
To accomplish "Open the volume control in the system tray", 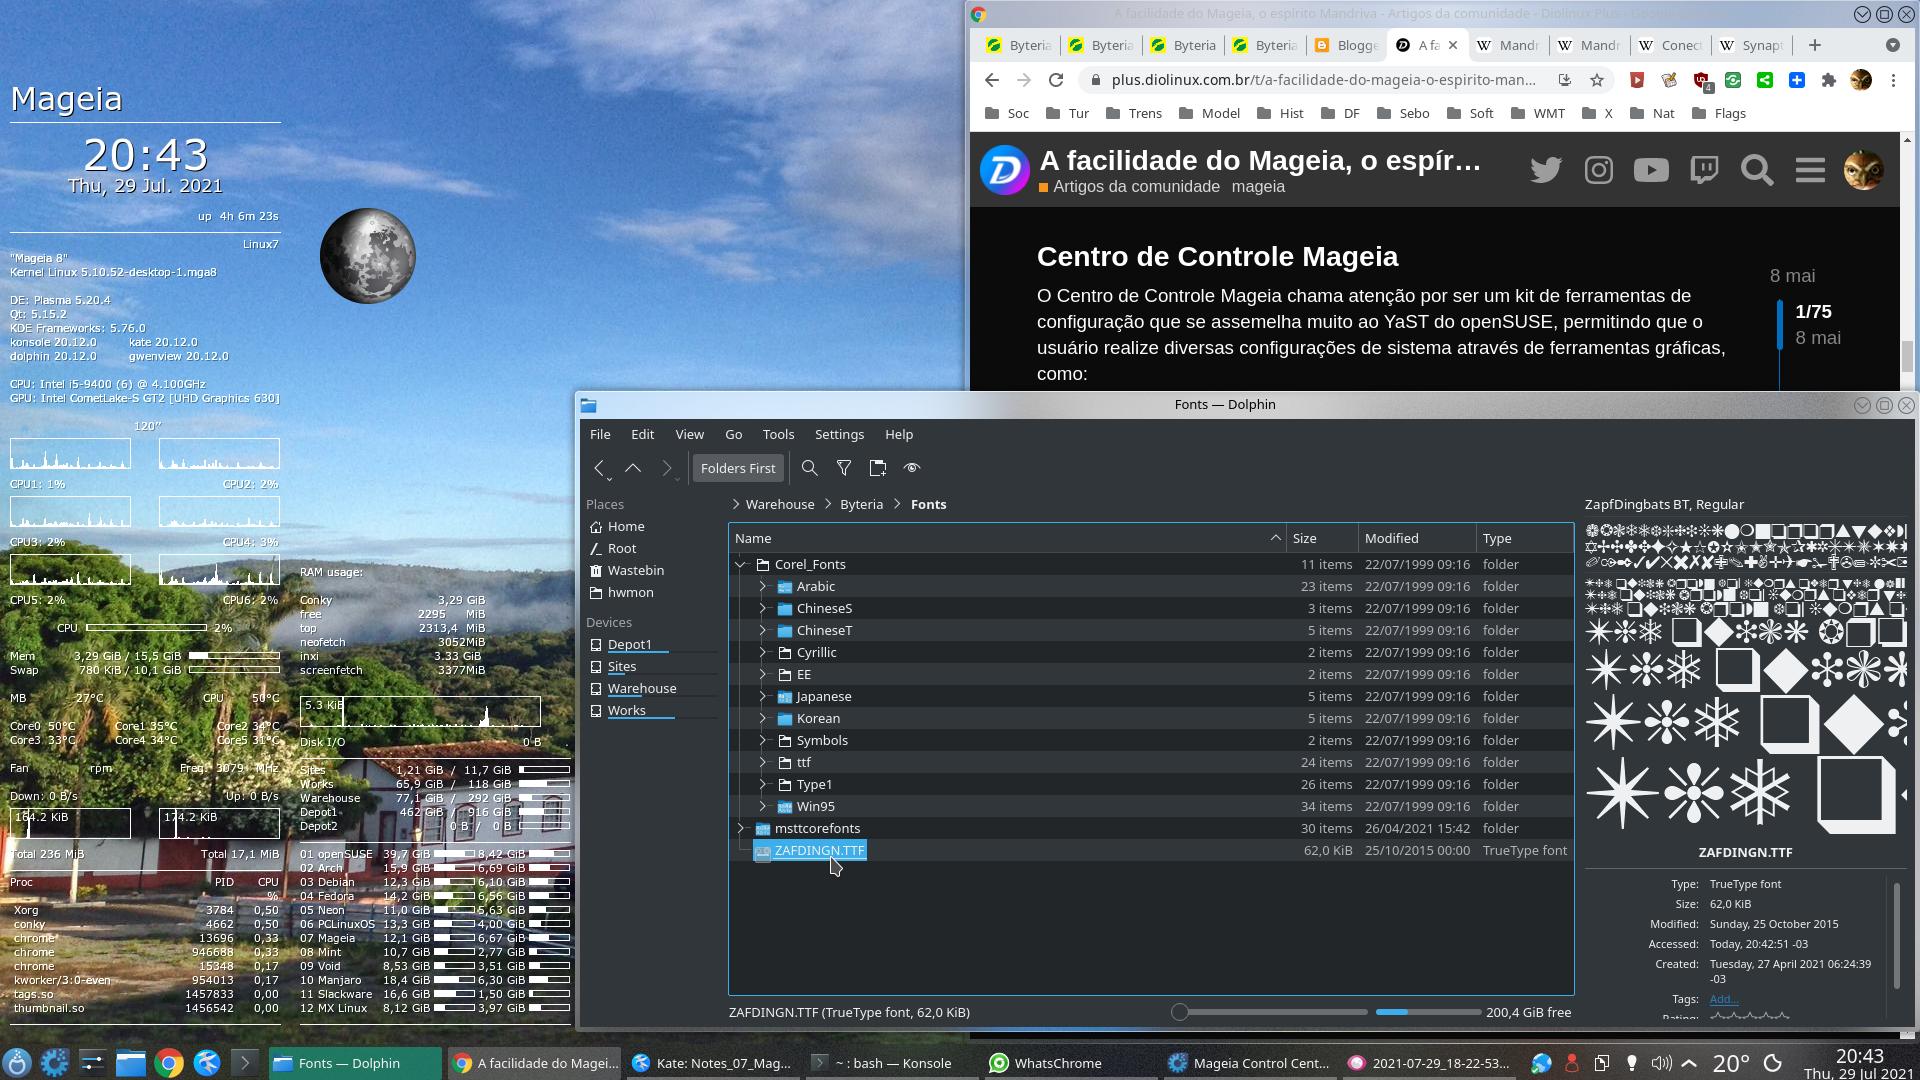I will pyautogui.click(x=1661, y=1063).
